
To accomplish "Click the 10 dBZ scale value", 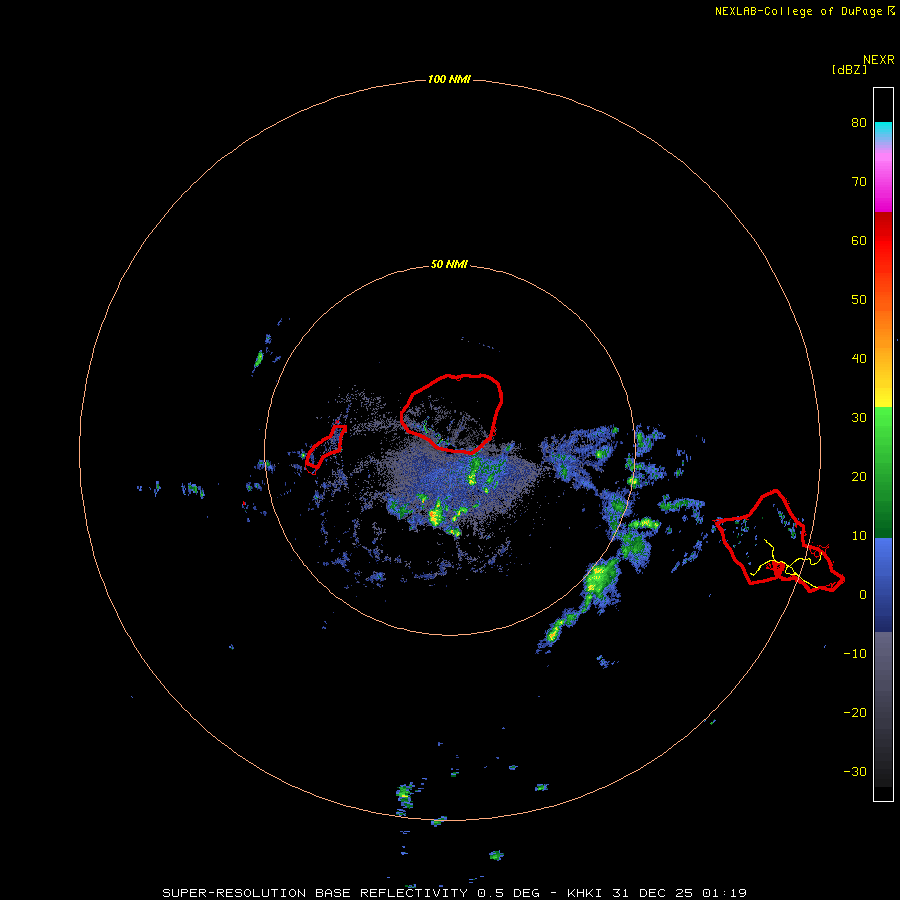I will tap(859, 536).
